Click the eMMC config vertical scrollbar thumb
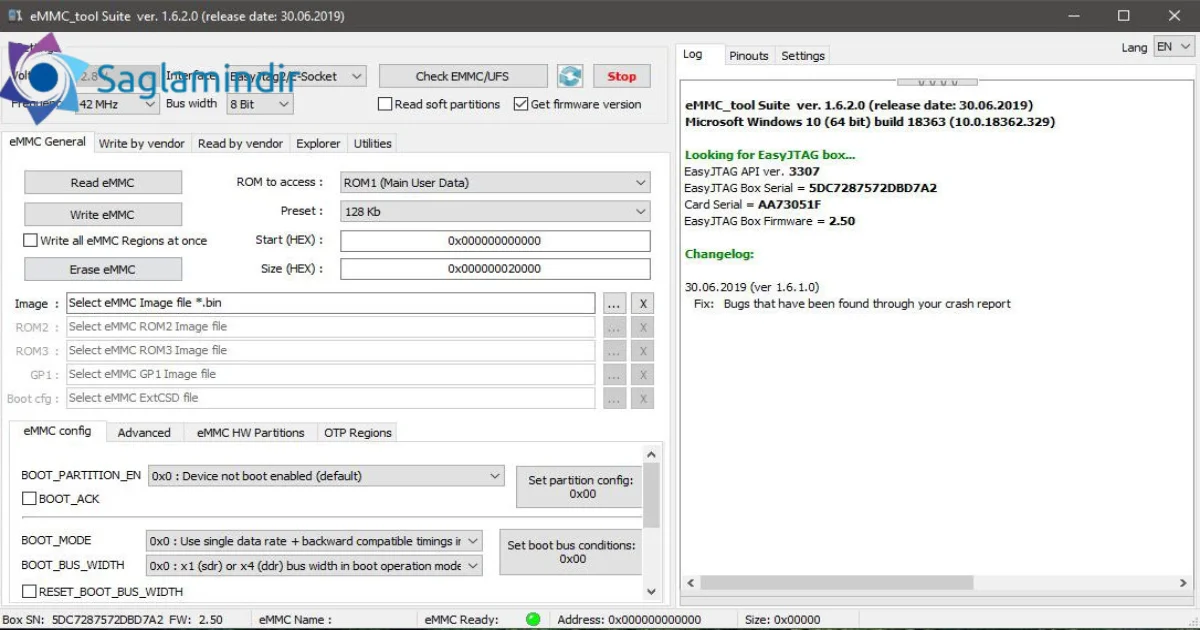This screenshot has width=1200, height=630. click(x=651, y=494)
